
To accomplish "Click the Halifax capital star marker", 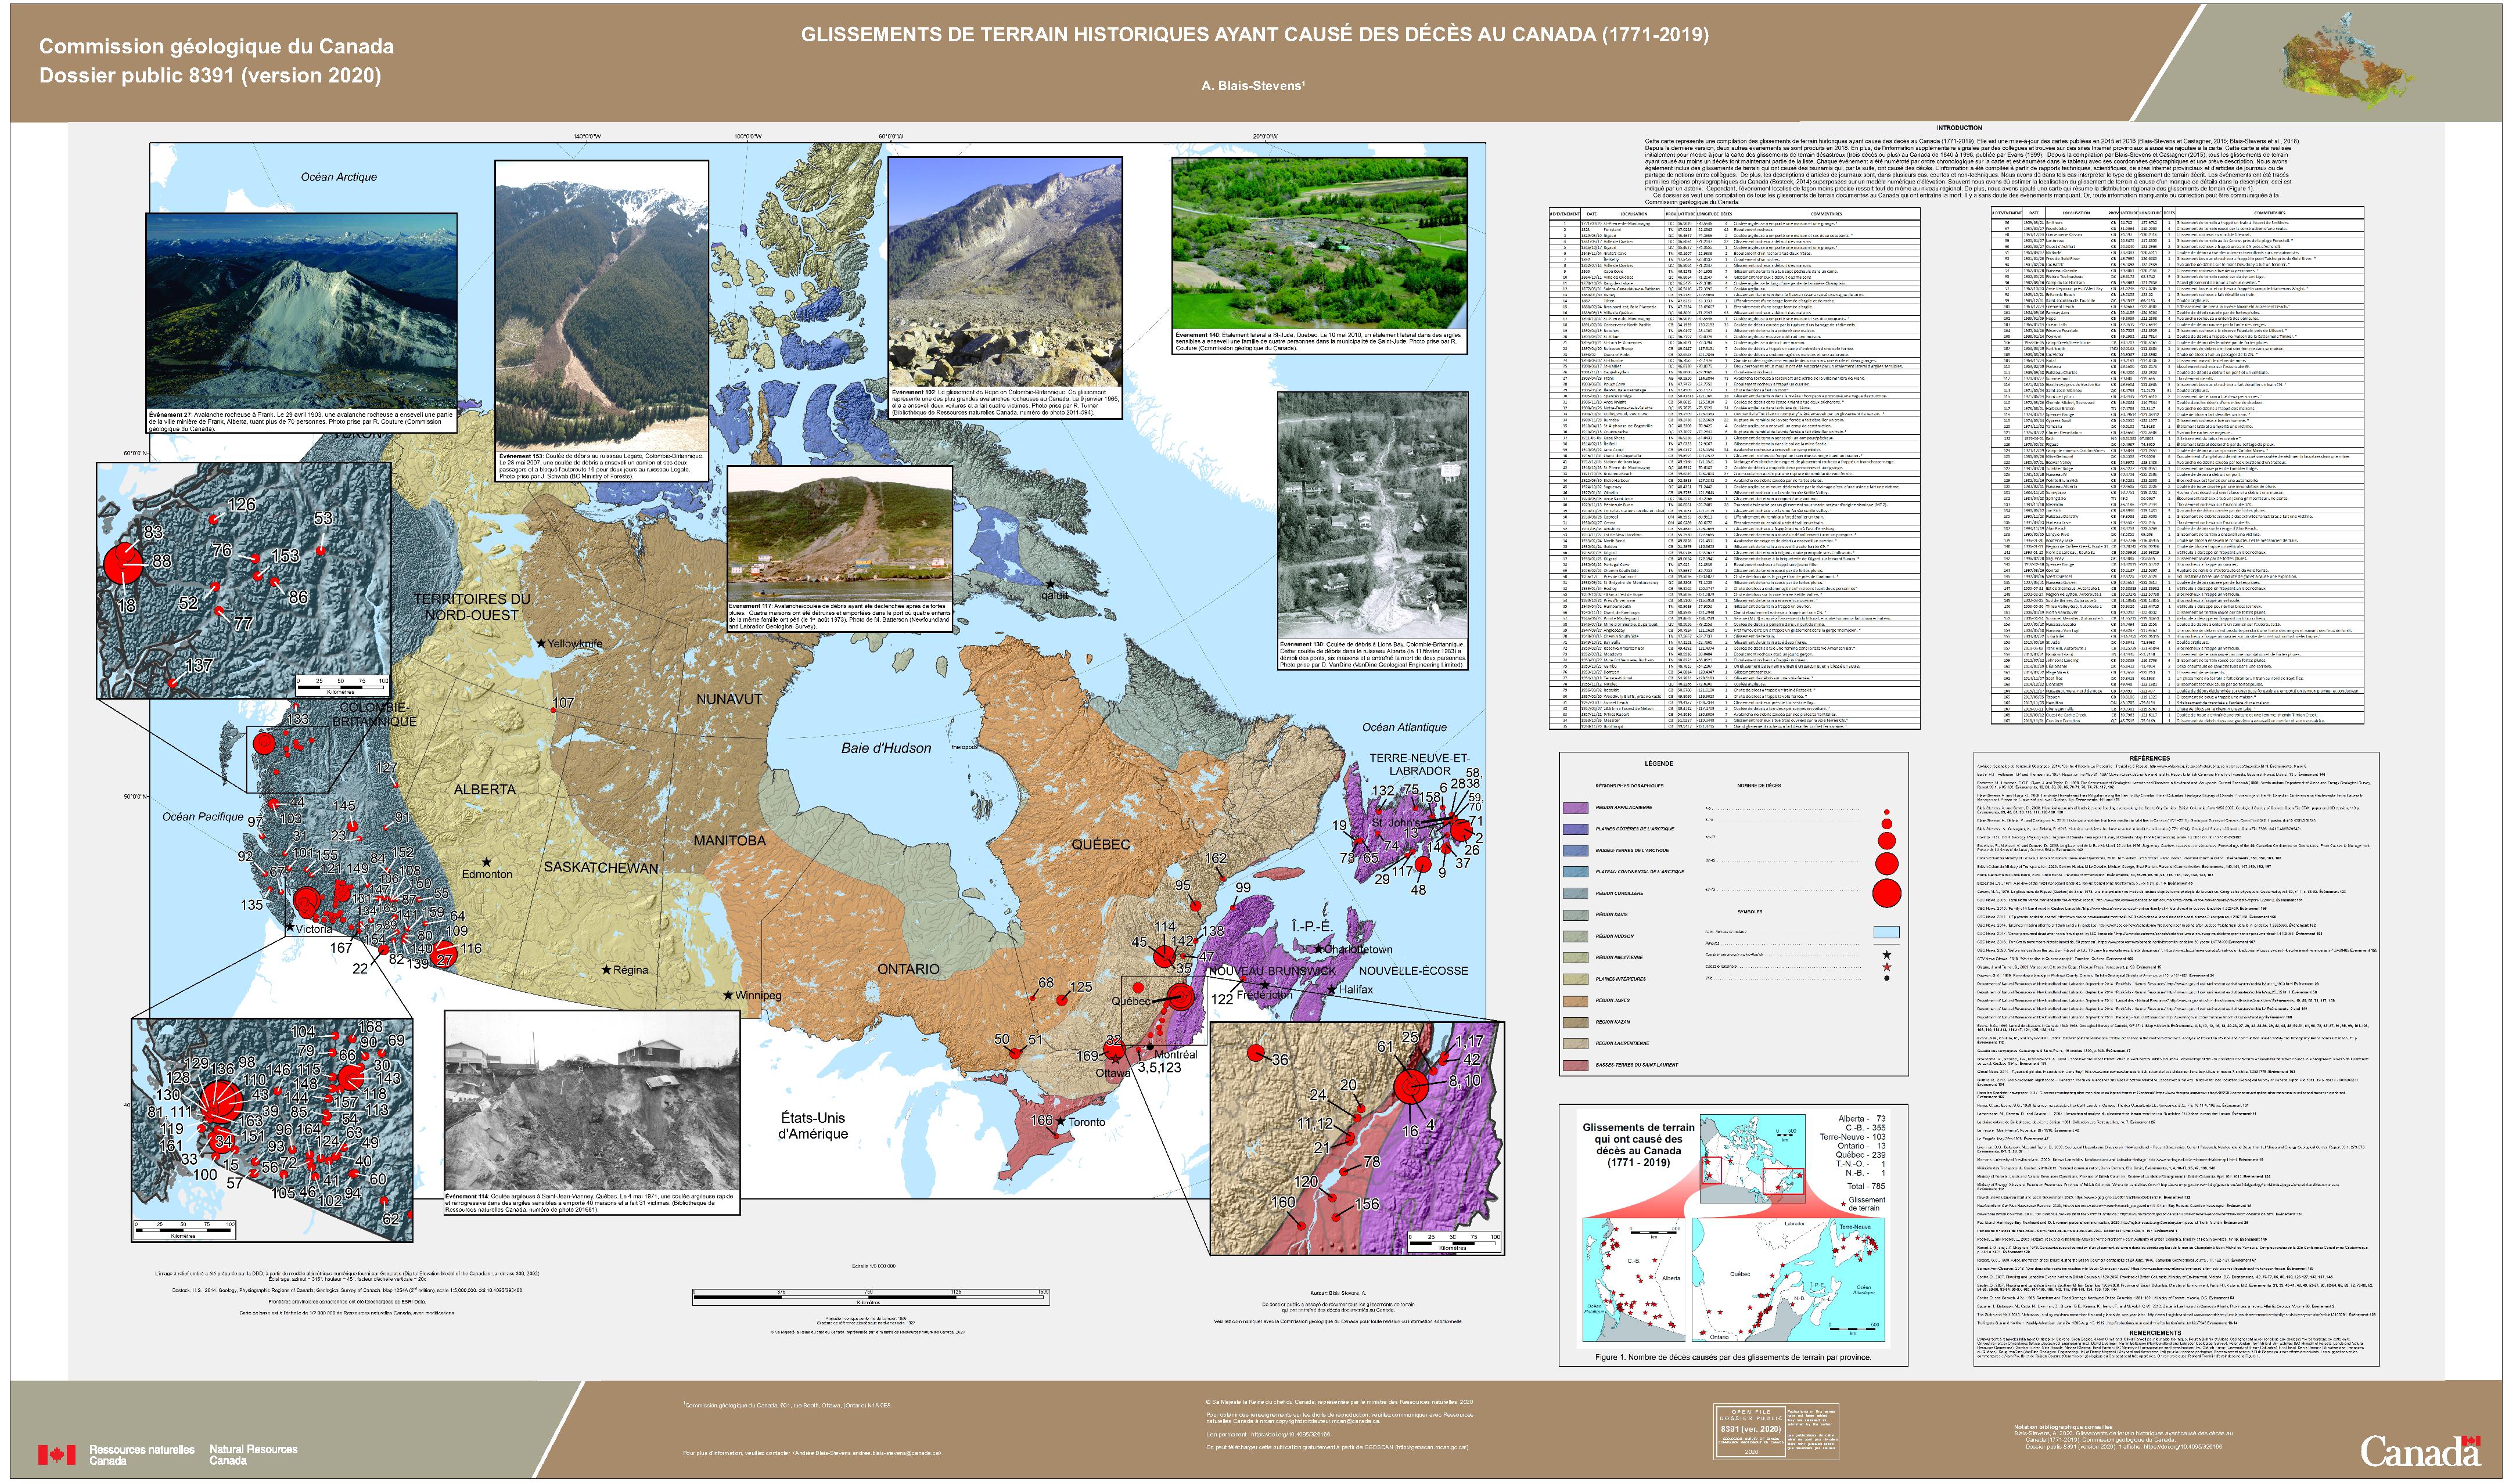I will [x=1331, y=989].
